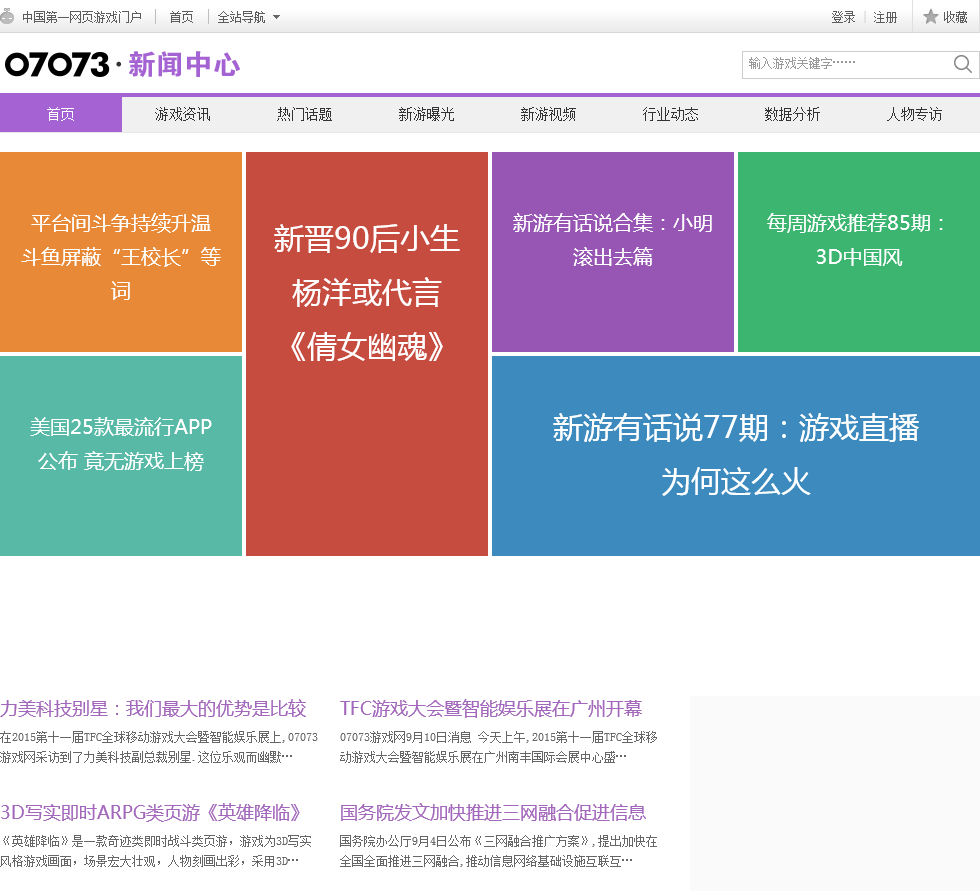Click the mascot icon at top left
Screen dimensions: 980x891
[8, 17]
